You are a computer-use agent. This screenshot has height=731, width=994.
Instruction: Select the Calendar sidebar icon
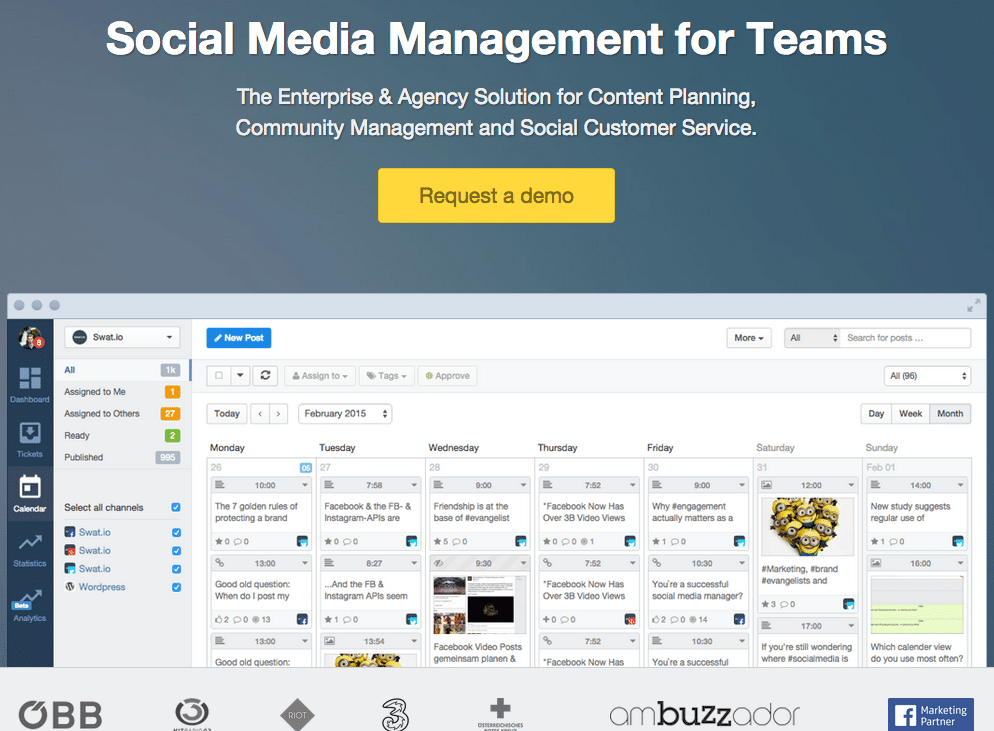pos(30,487)
